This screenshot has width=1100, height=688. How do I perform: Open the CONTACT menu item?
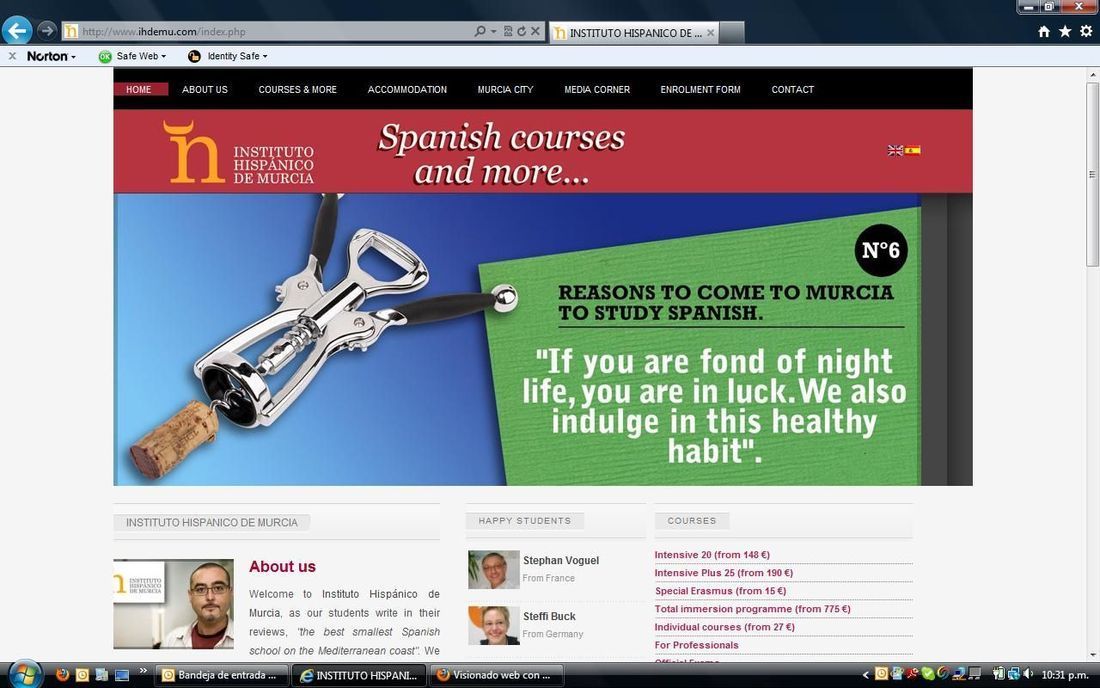tap(793, 90)
